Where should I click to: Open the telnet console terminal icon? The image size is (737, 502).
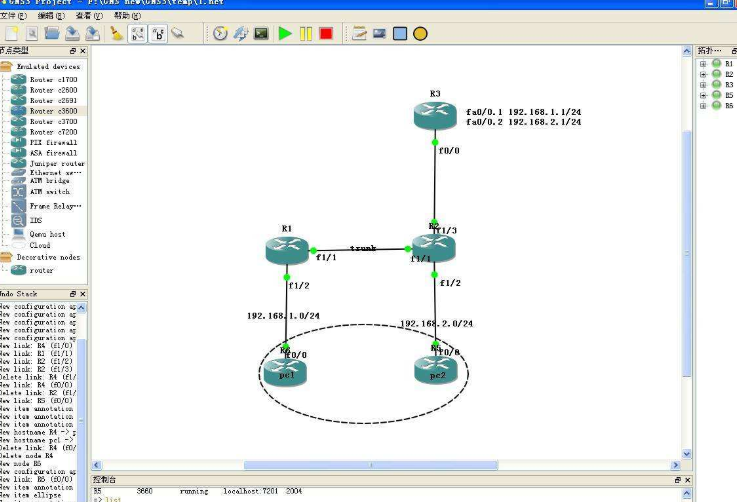click(261, 33)
